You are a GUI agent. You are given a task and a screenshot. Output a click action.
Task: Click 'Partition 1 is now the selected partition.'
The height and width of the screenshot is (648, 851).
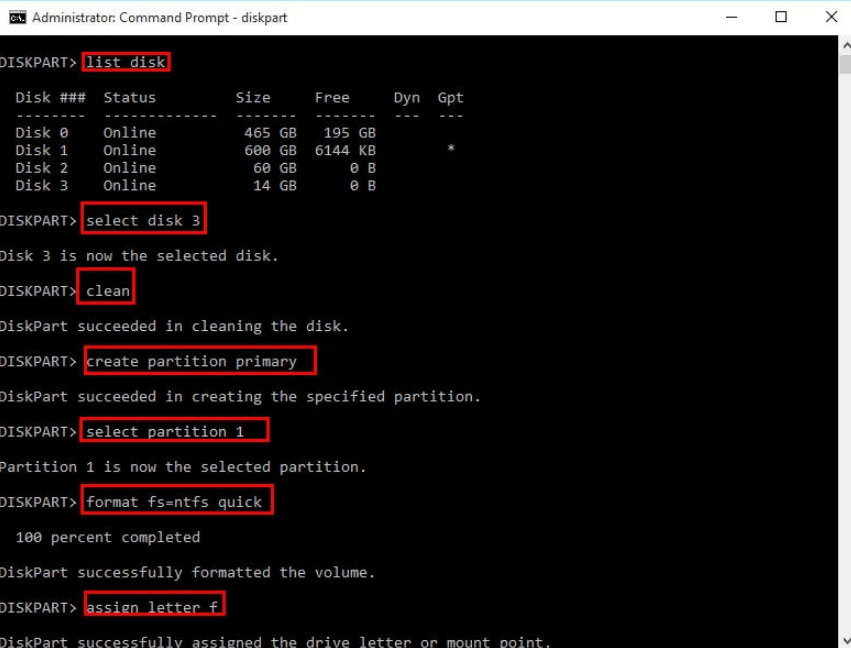click(183, 467)
